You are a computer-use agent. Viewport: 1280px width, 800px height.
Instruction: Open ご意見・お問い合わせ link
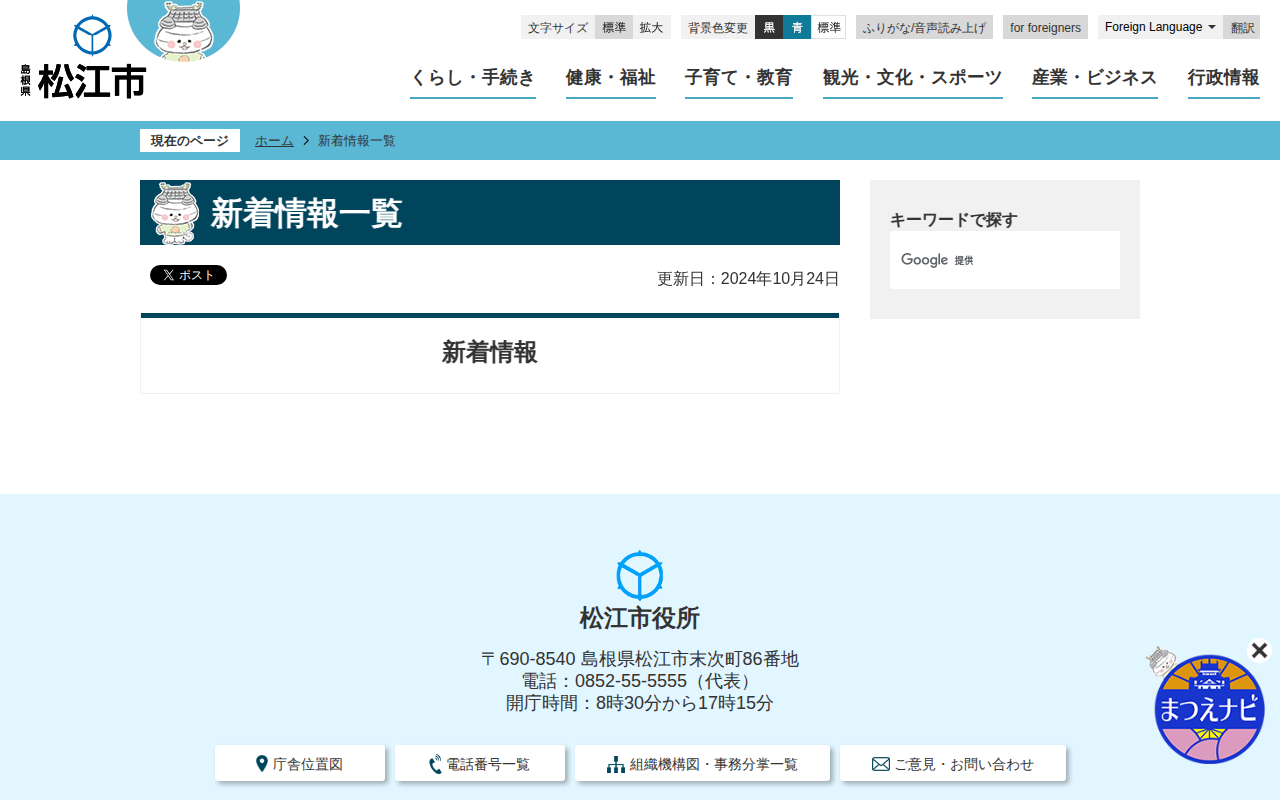coord(953,764)
